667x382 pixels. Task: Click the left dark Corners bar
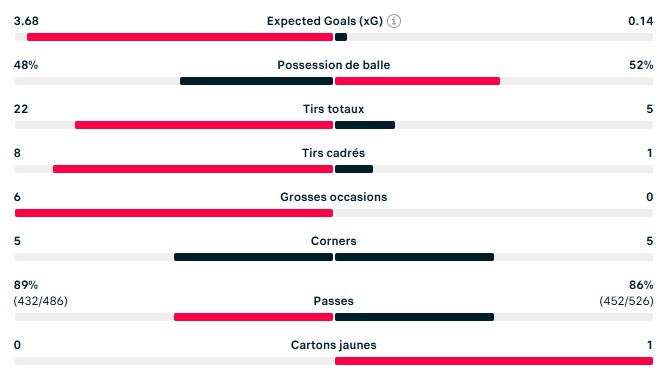(254, 257)
